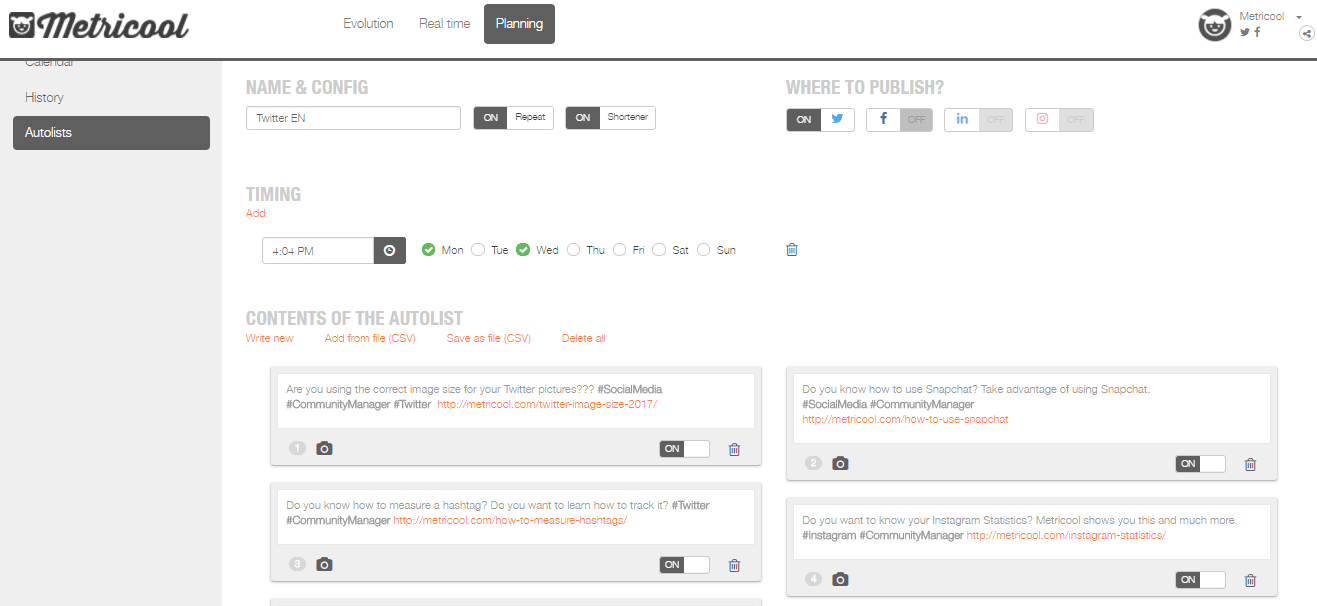Attach image to tweet number 3

coord(324,565)
